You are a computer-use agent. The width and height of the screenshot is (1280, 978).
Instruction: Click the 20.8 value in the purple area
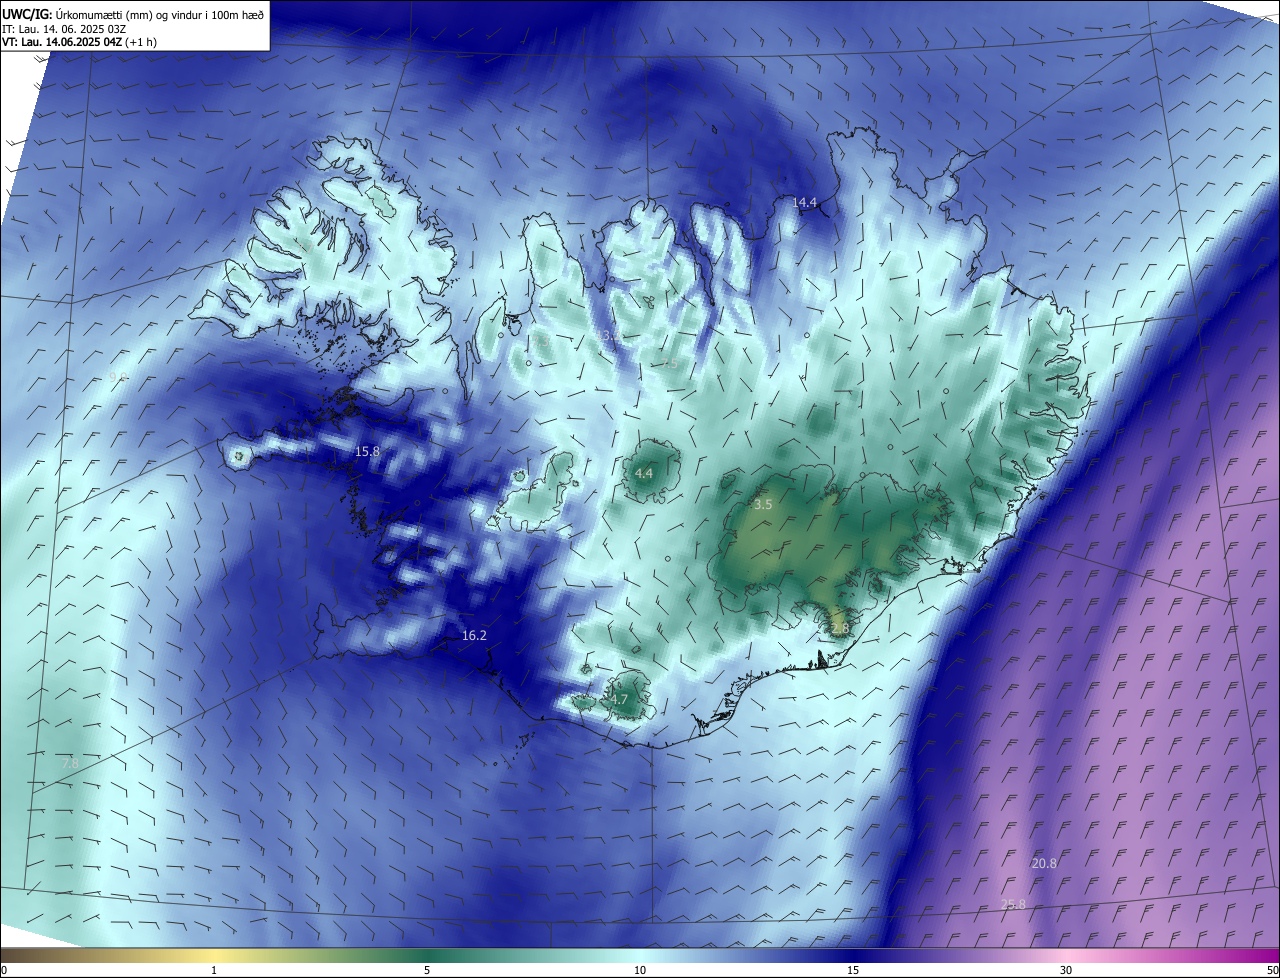[1044, 863]
